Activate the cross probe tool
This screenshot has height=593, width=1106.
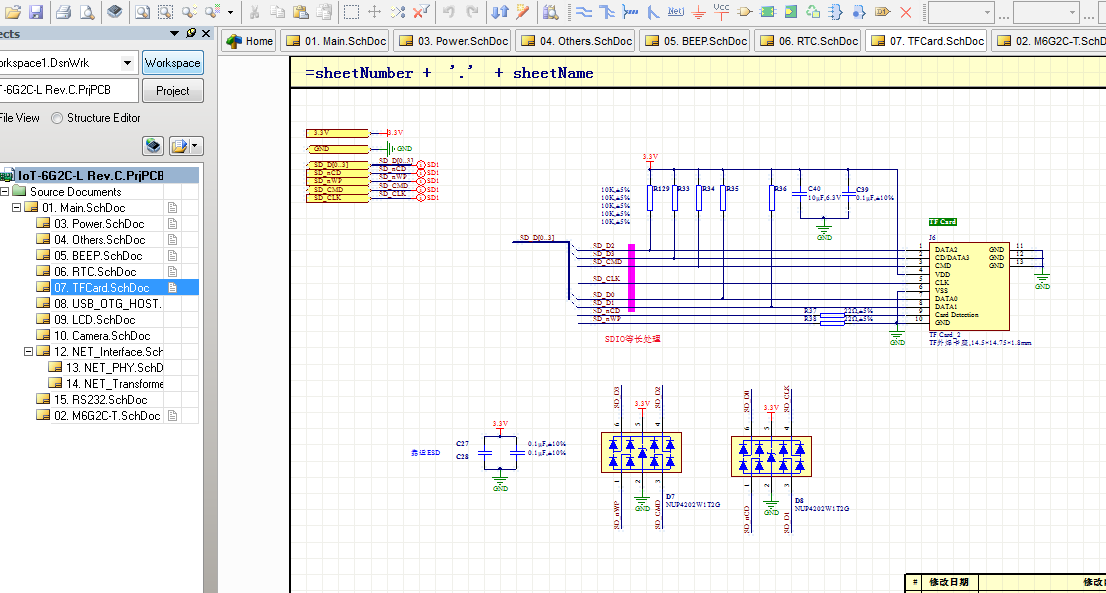tap(523, 11)
